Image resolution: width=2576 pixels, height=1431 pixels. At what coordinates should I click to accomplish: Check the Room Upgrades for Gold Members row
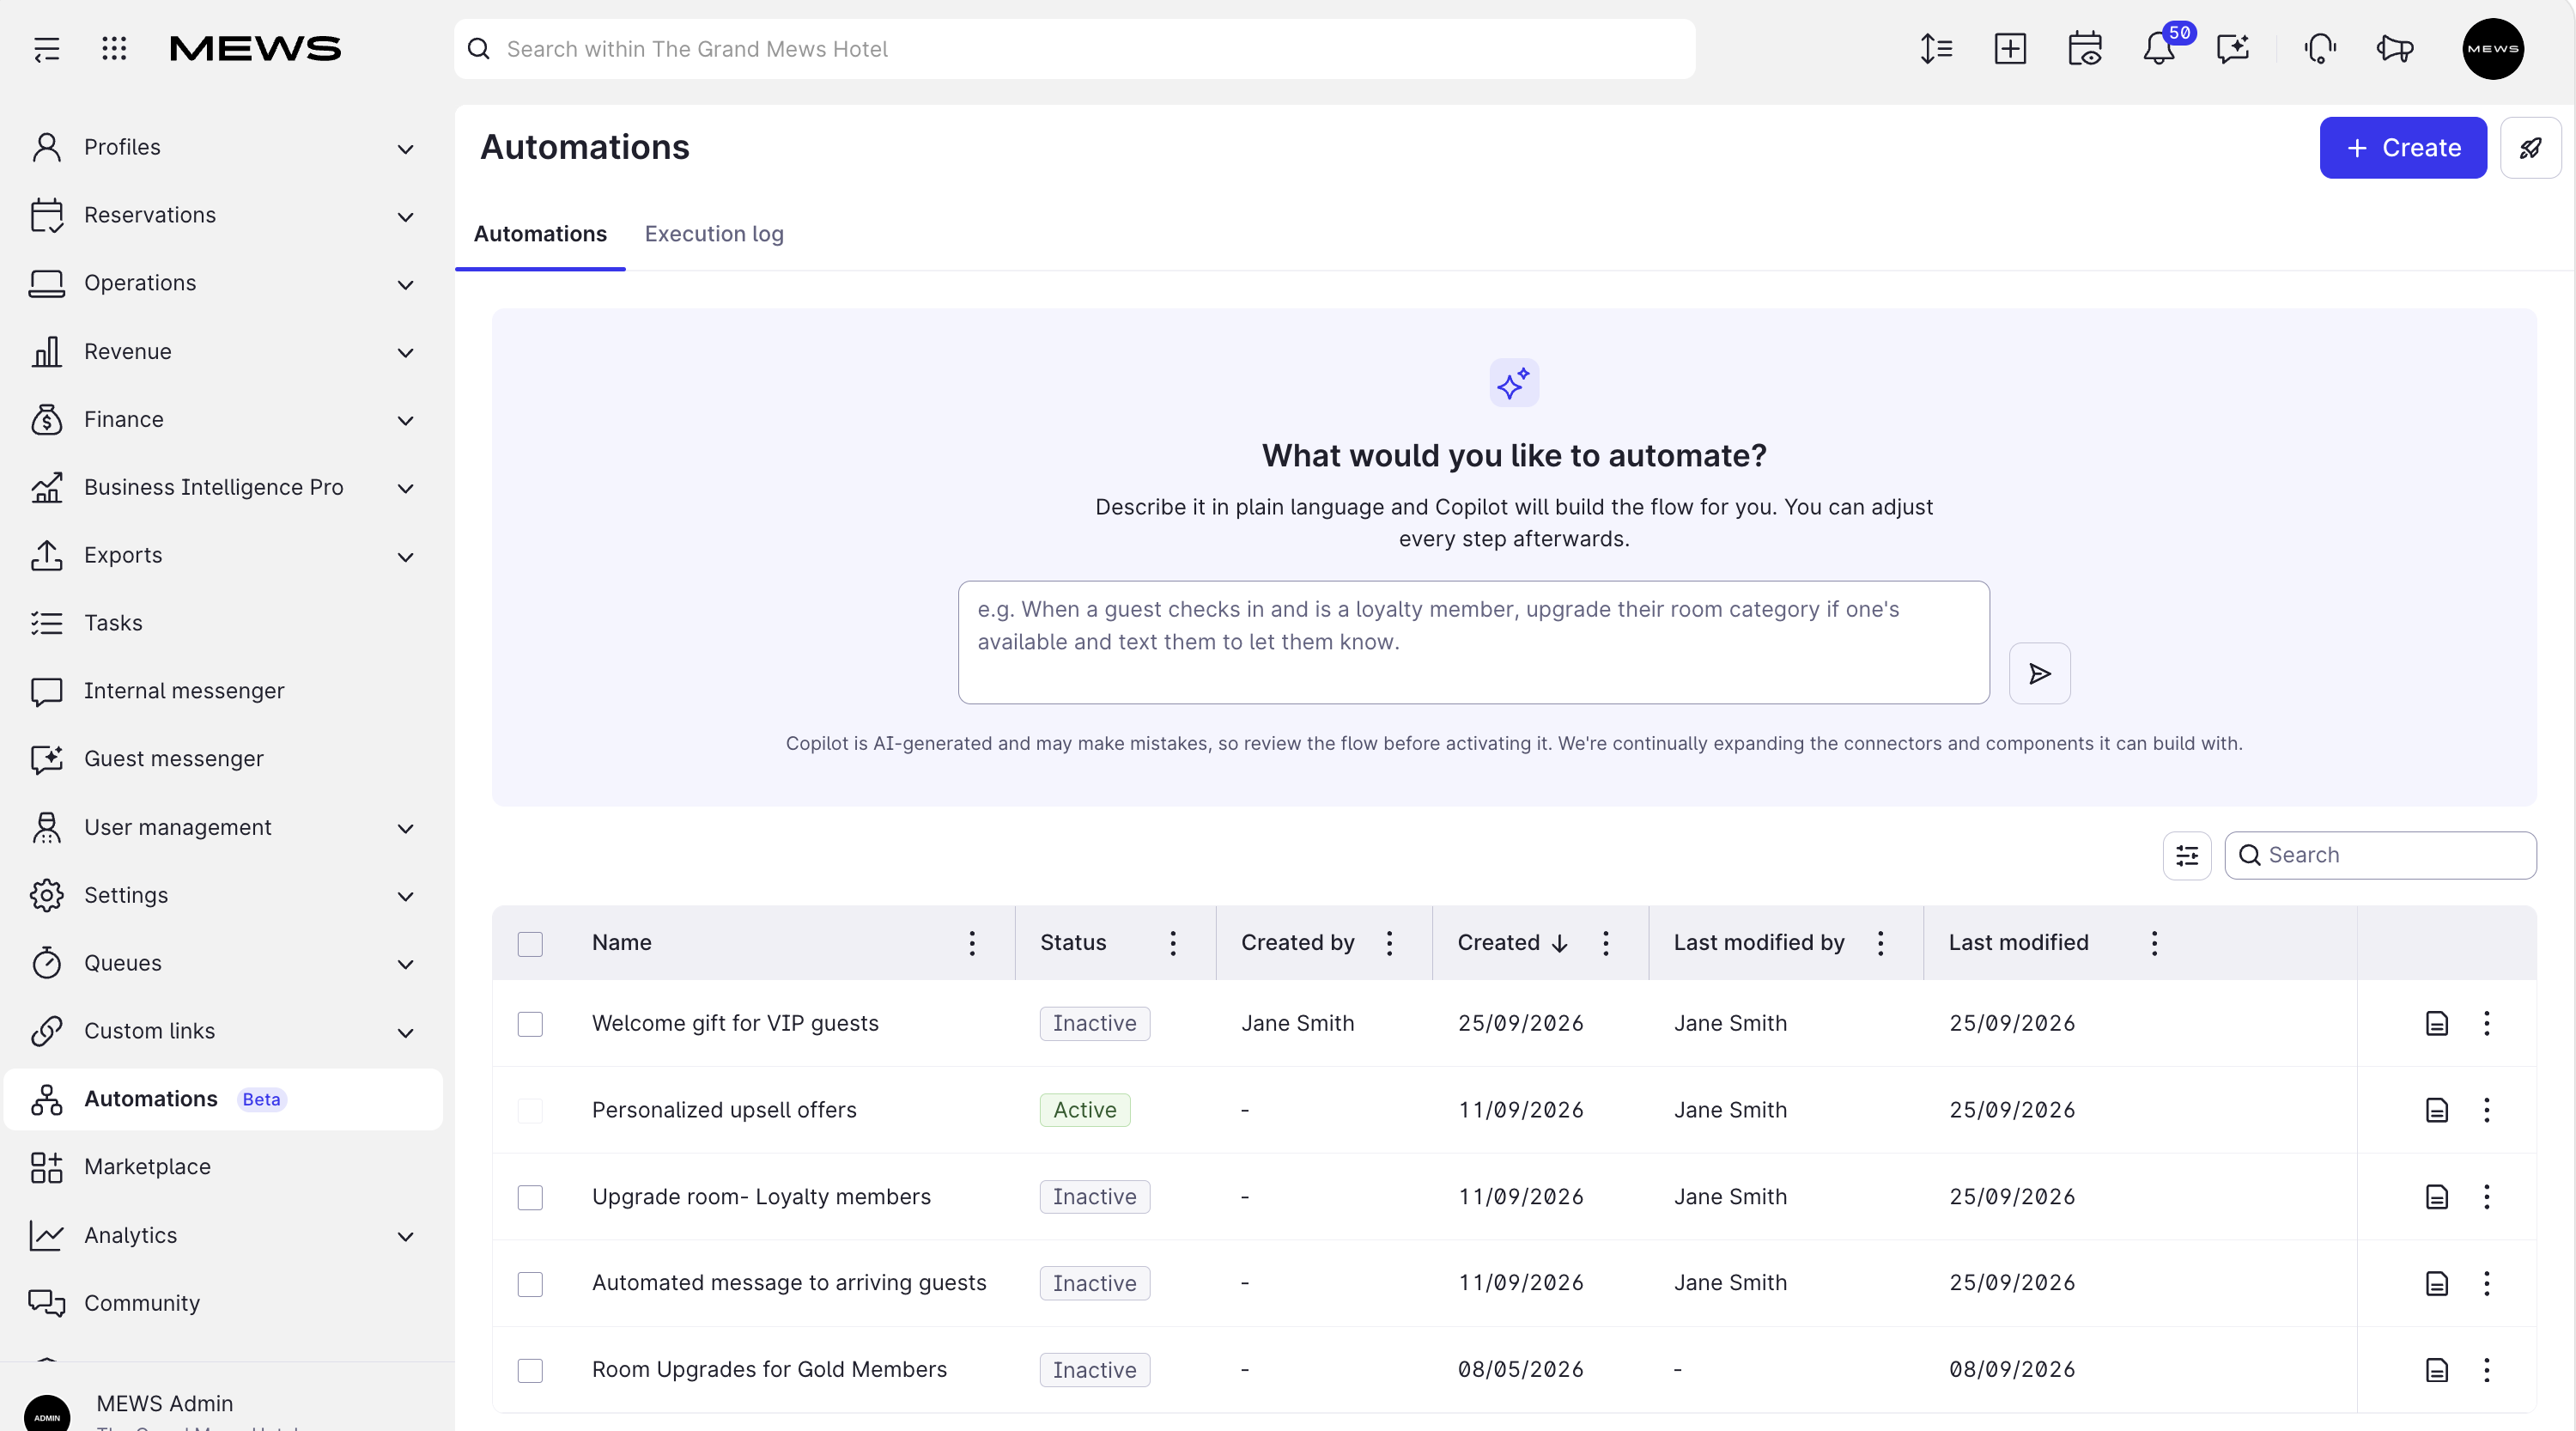(530, 1370)
